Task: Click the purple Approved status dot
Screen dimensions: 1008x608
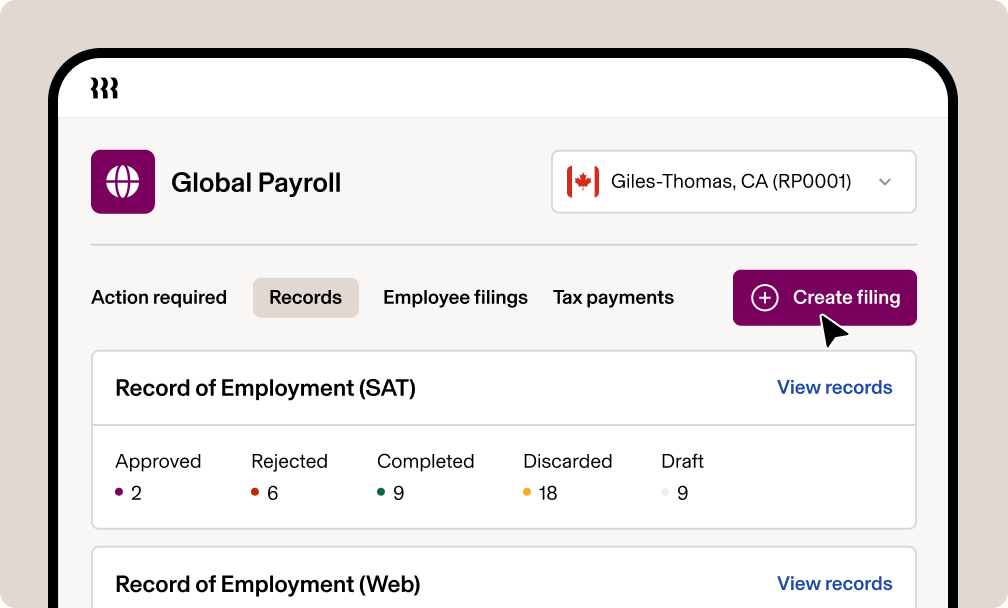Action: [117, 493]
